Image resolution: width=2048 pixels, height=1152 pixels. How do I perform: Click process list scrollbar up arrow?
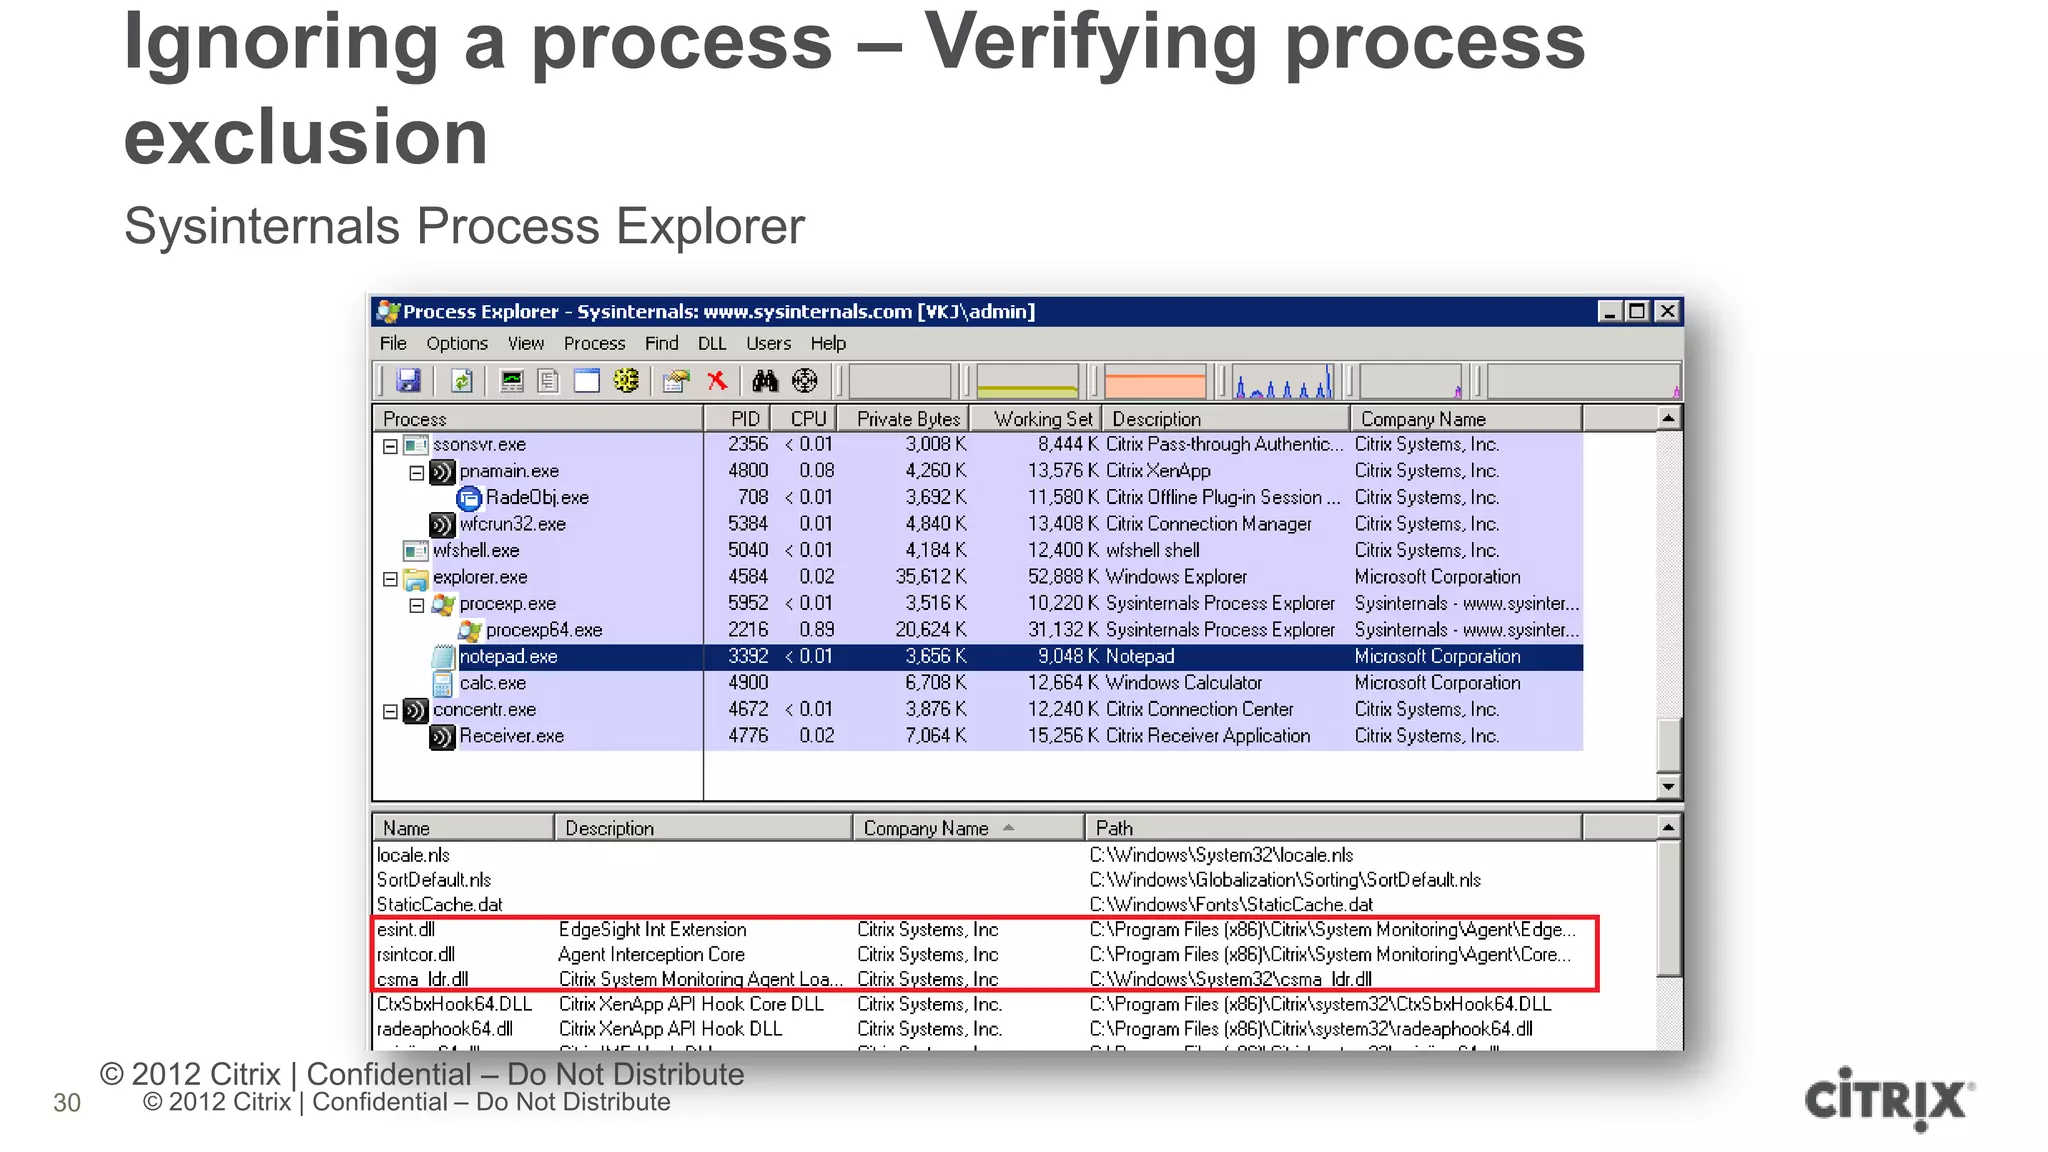point(1668,418)
